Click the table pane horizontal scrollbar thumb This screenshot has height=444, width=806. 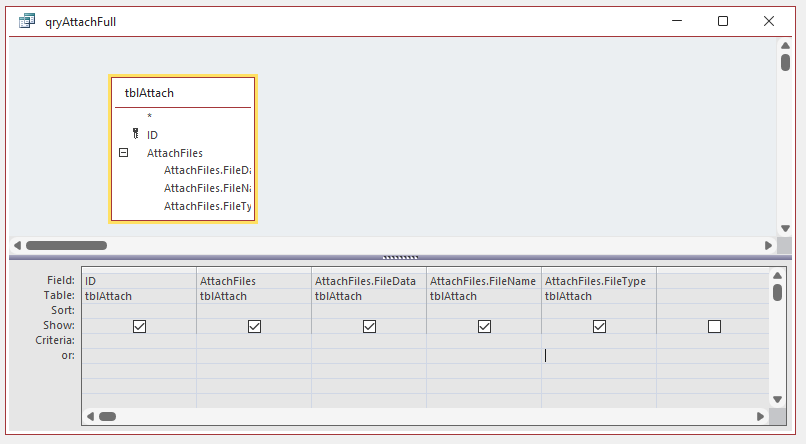[66, 246]
